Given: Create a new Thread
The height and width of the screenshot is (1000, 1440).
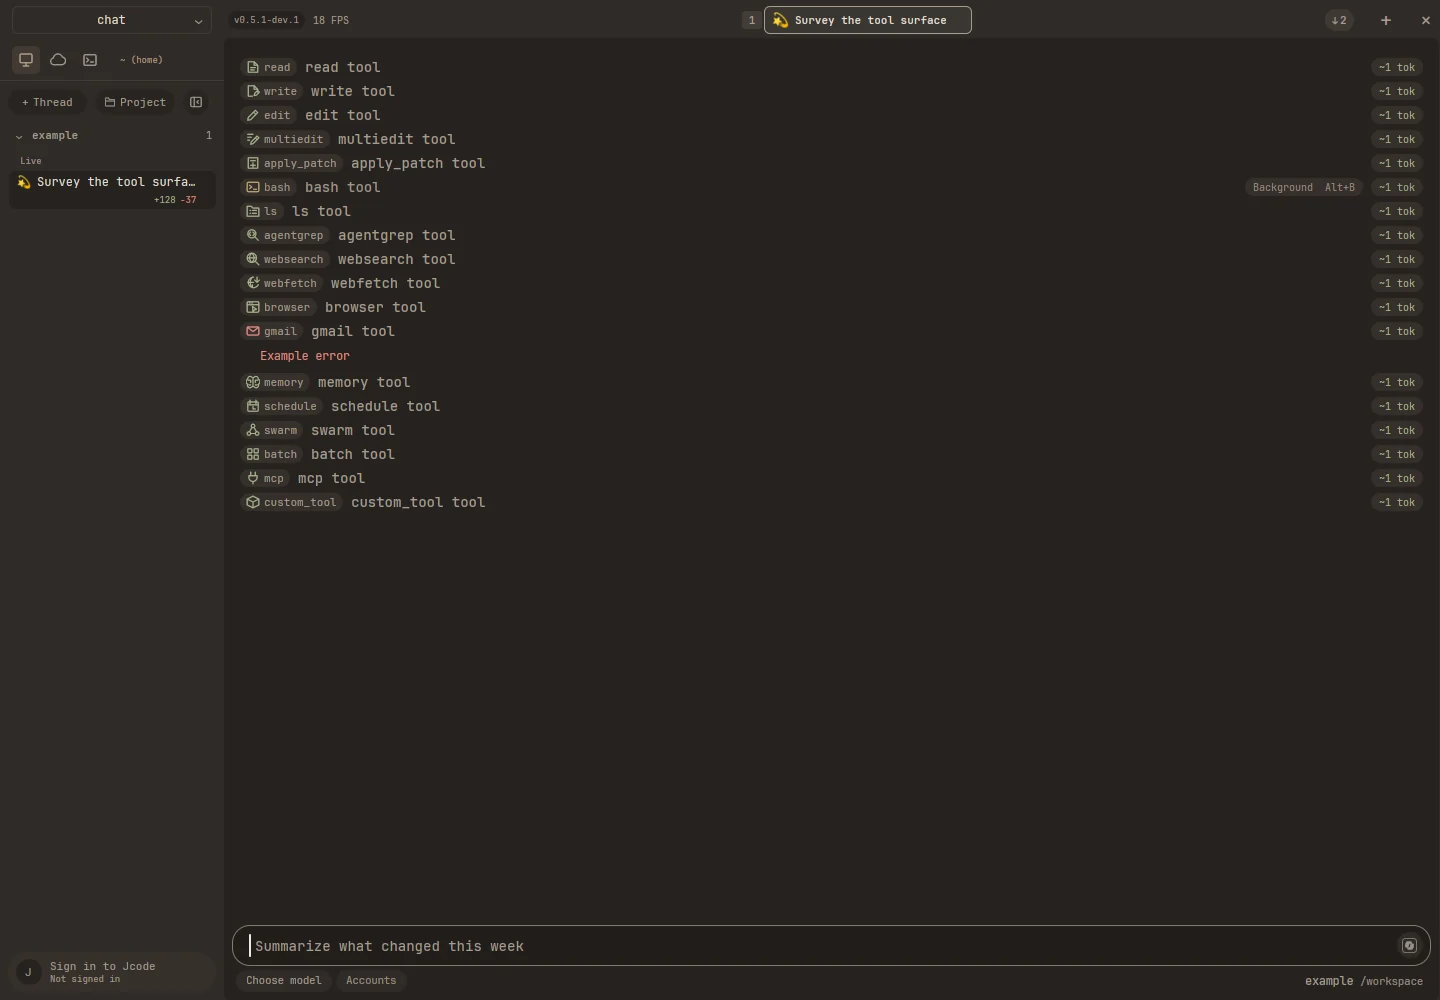Looking at the screenshot, I should [x=47, y=102].
